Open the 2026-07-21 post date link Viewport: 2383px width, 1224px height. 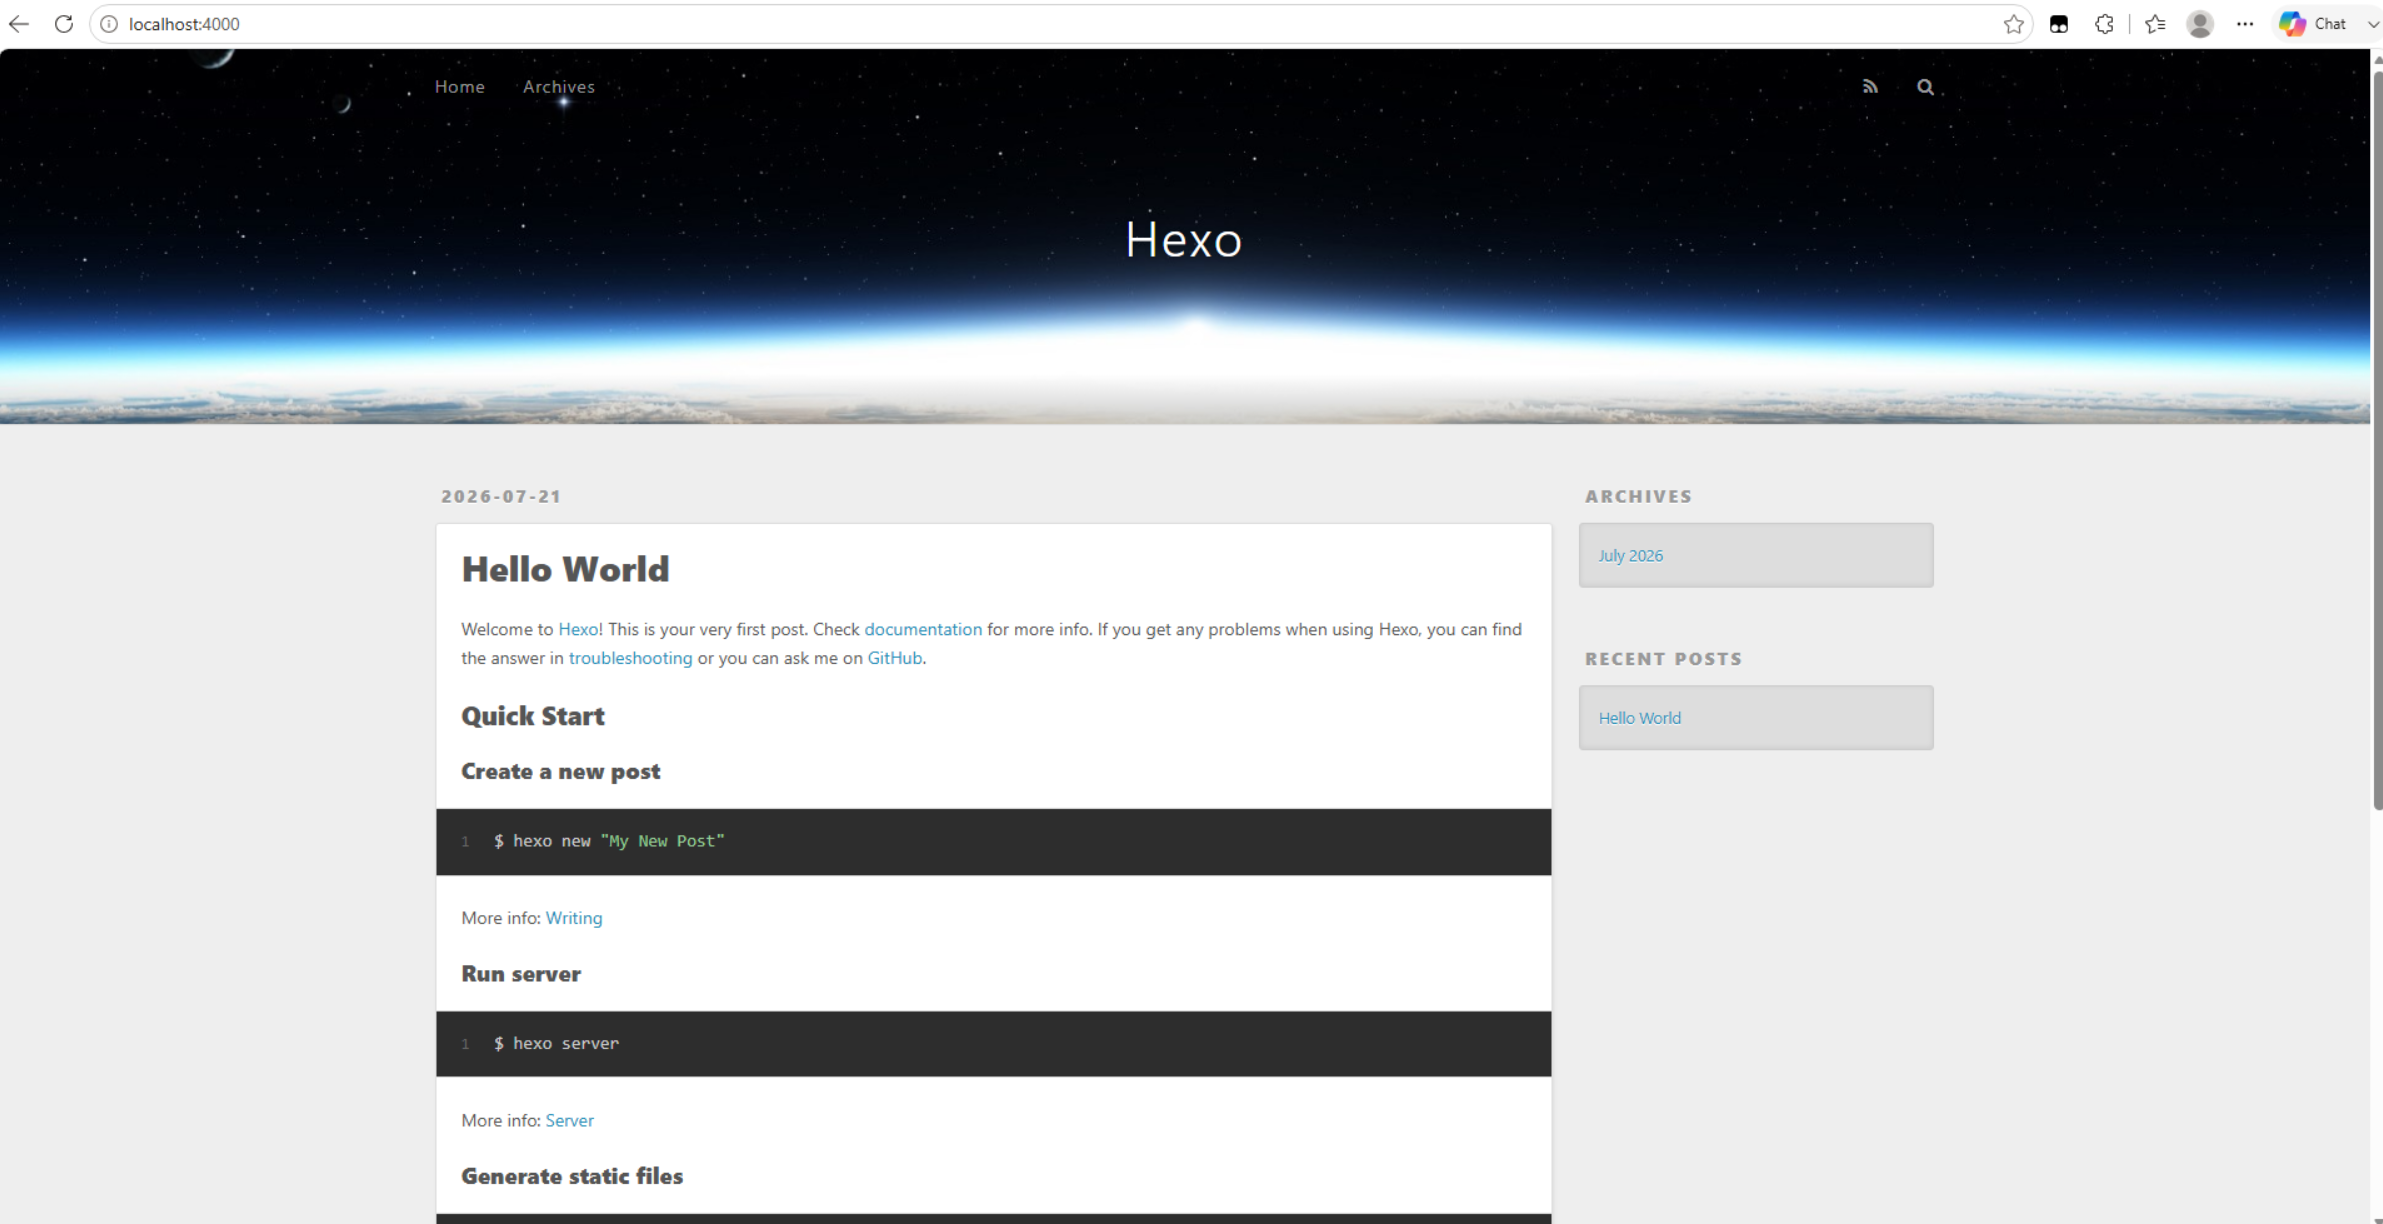[x=501, y=496]
